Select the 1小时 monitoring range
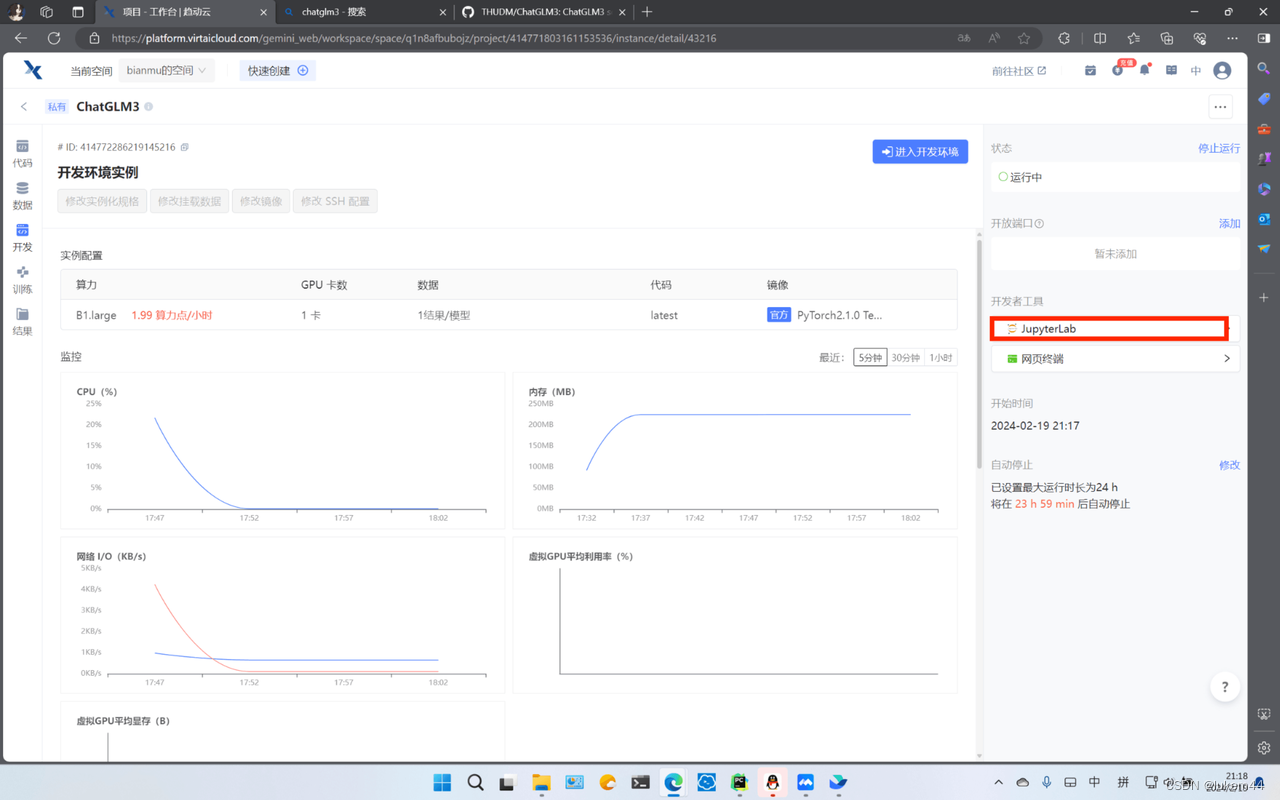The height and width of the screenshot is (800, 1280). [940, 357]
